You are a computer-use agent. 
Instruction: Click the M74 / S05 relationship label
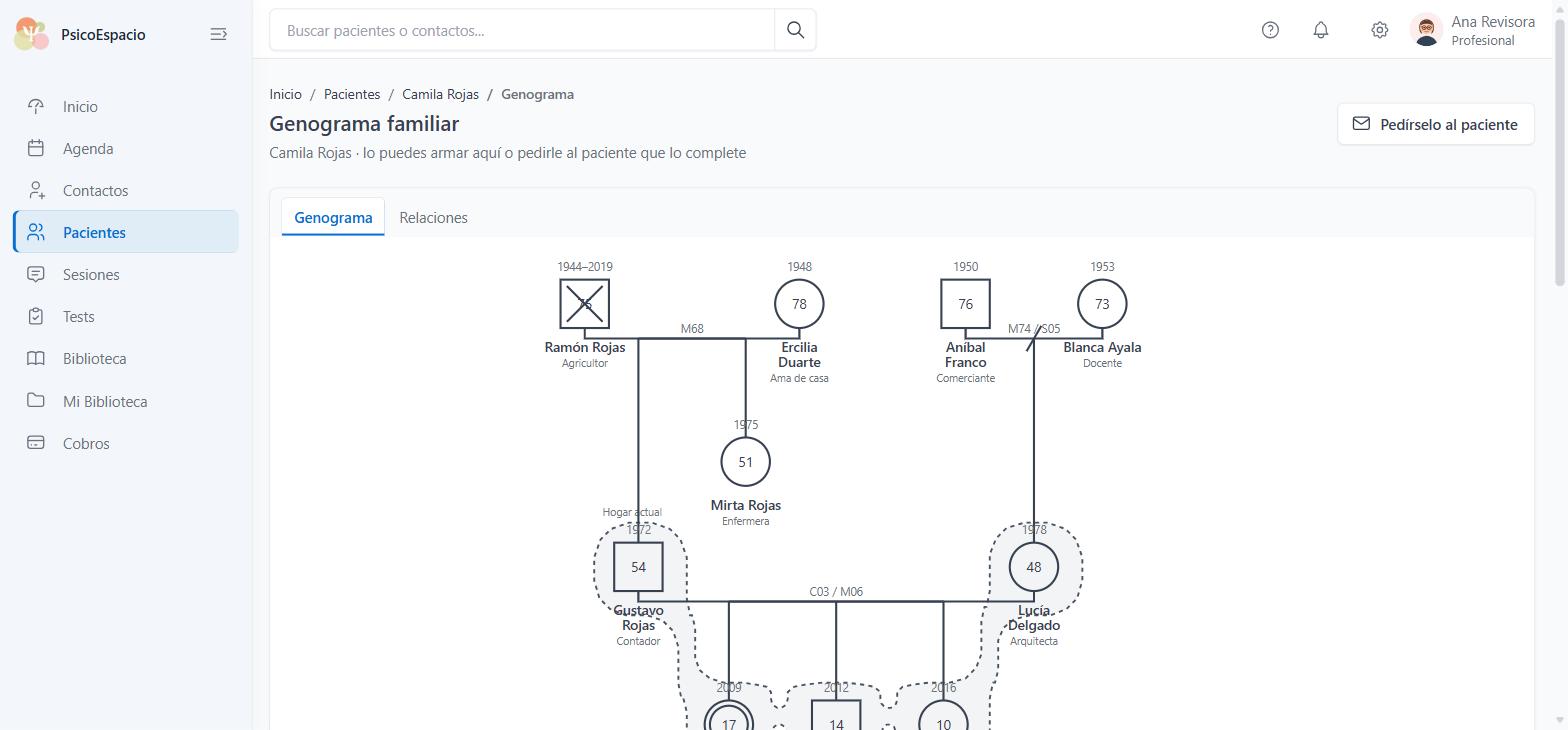coord(1034,329)
